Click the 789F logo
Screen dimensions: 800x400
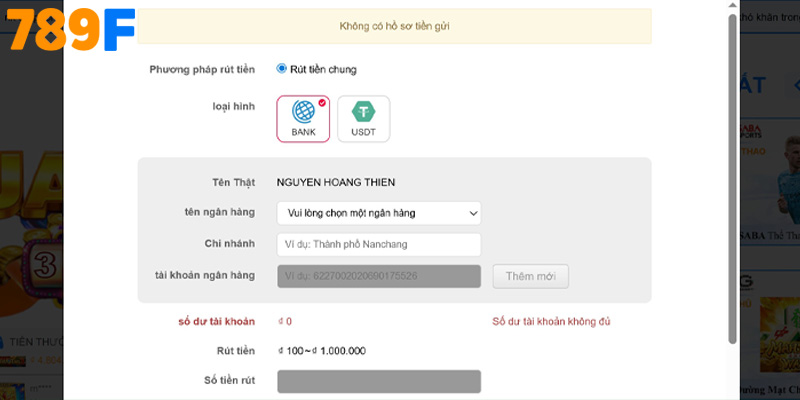tap(70, 31)
